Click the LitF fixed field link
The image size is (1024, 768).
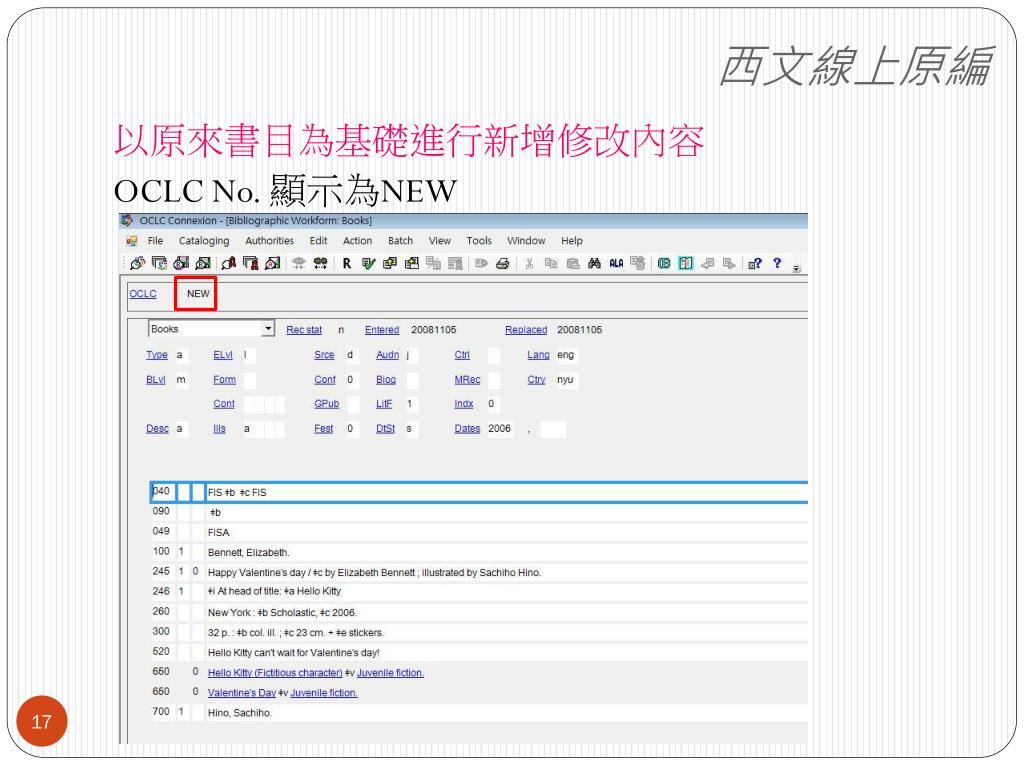pyautogui.click(x=384, y=404)
